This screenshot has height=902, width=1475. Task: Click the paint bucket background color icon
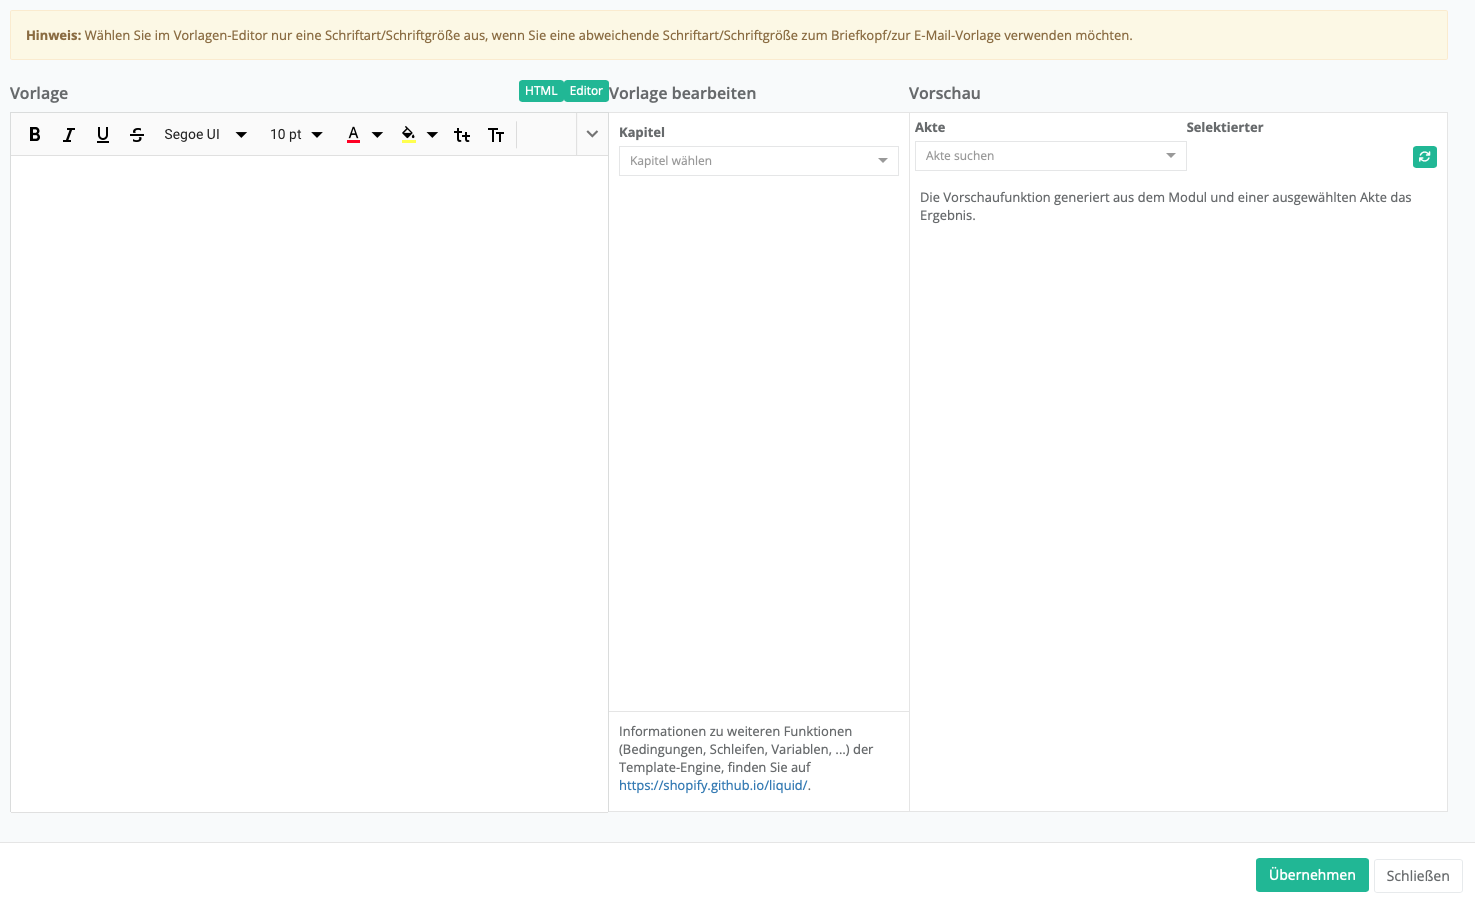tap(408, 135)
